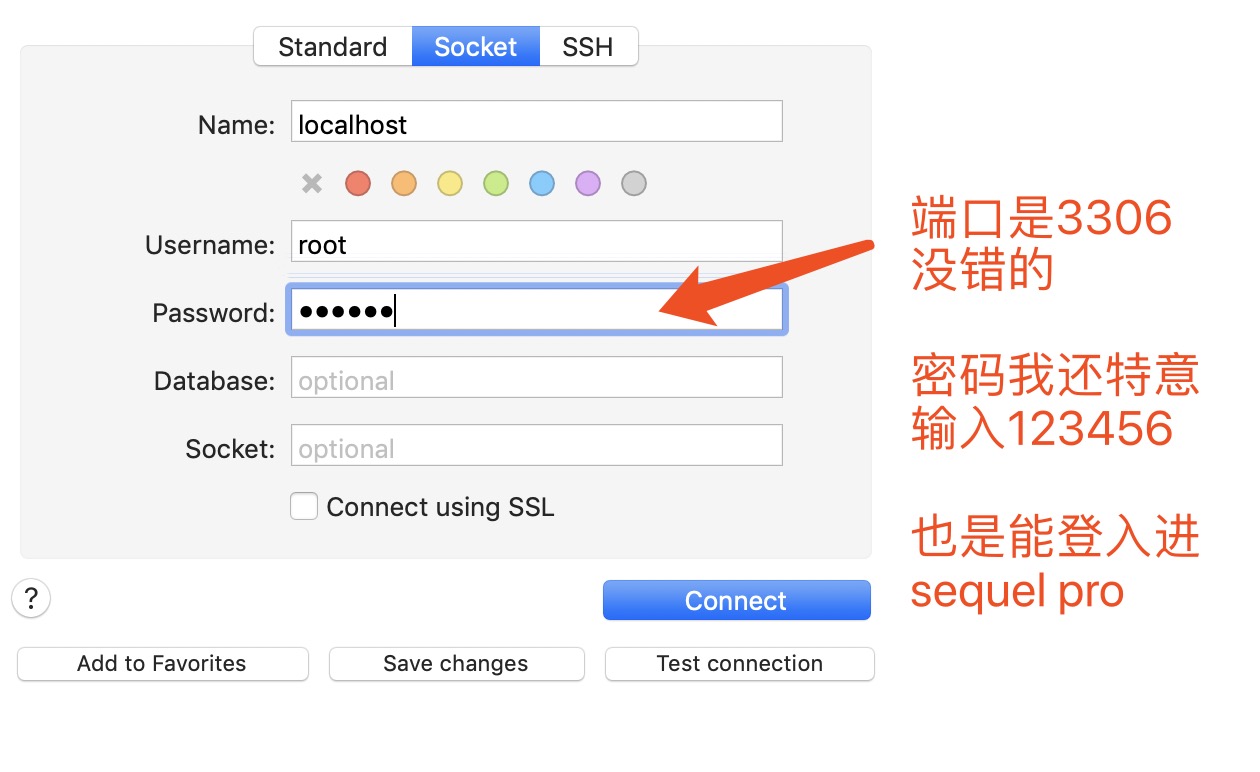The height and width of the screenshot is (772, 1260).
Task: Click Save changes
Action: click(456, 663)
